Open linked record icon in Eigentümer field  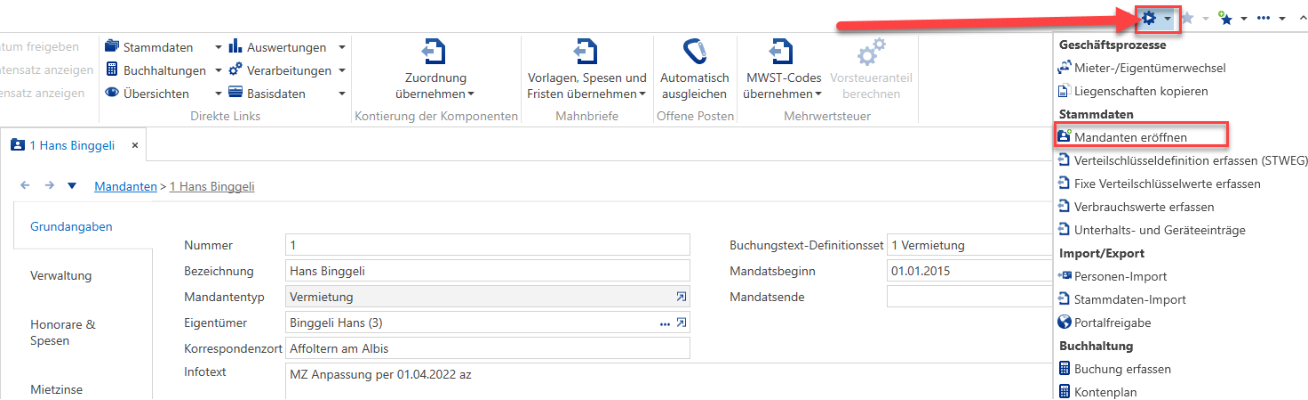[682, 323]
